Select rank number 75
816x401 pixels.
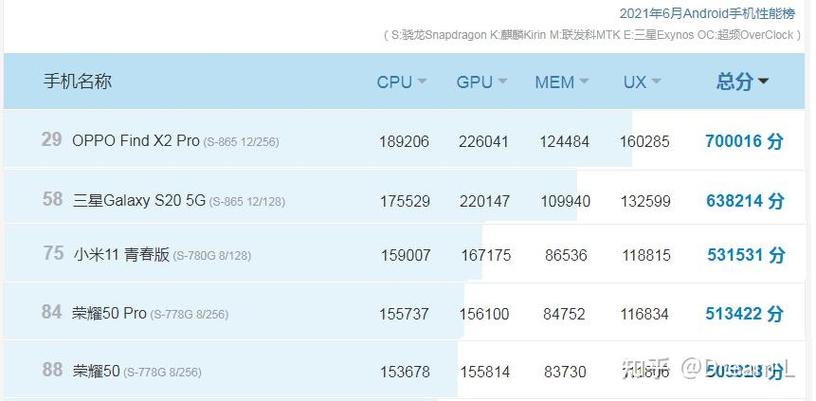pyautogui.click(x=54, y=253)
